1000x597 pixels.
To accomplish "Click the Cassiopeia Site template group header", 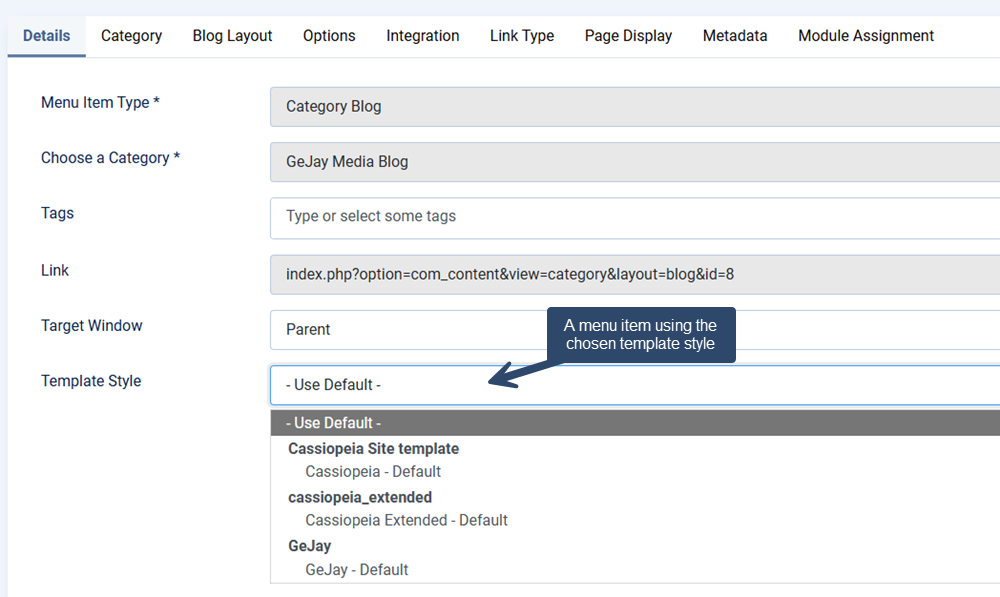I will [374, 449].
